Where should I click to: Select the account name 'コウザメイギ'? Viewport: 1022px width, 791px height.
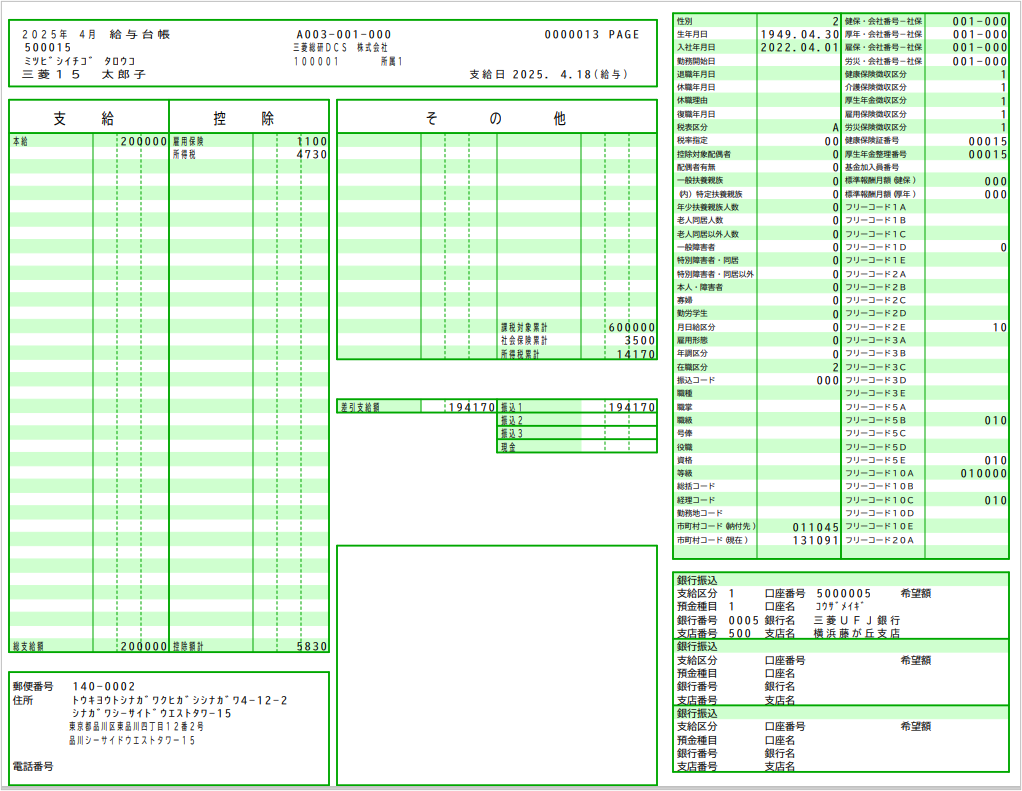(x=840, y=607)
